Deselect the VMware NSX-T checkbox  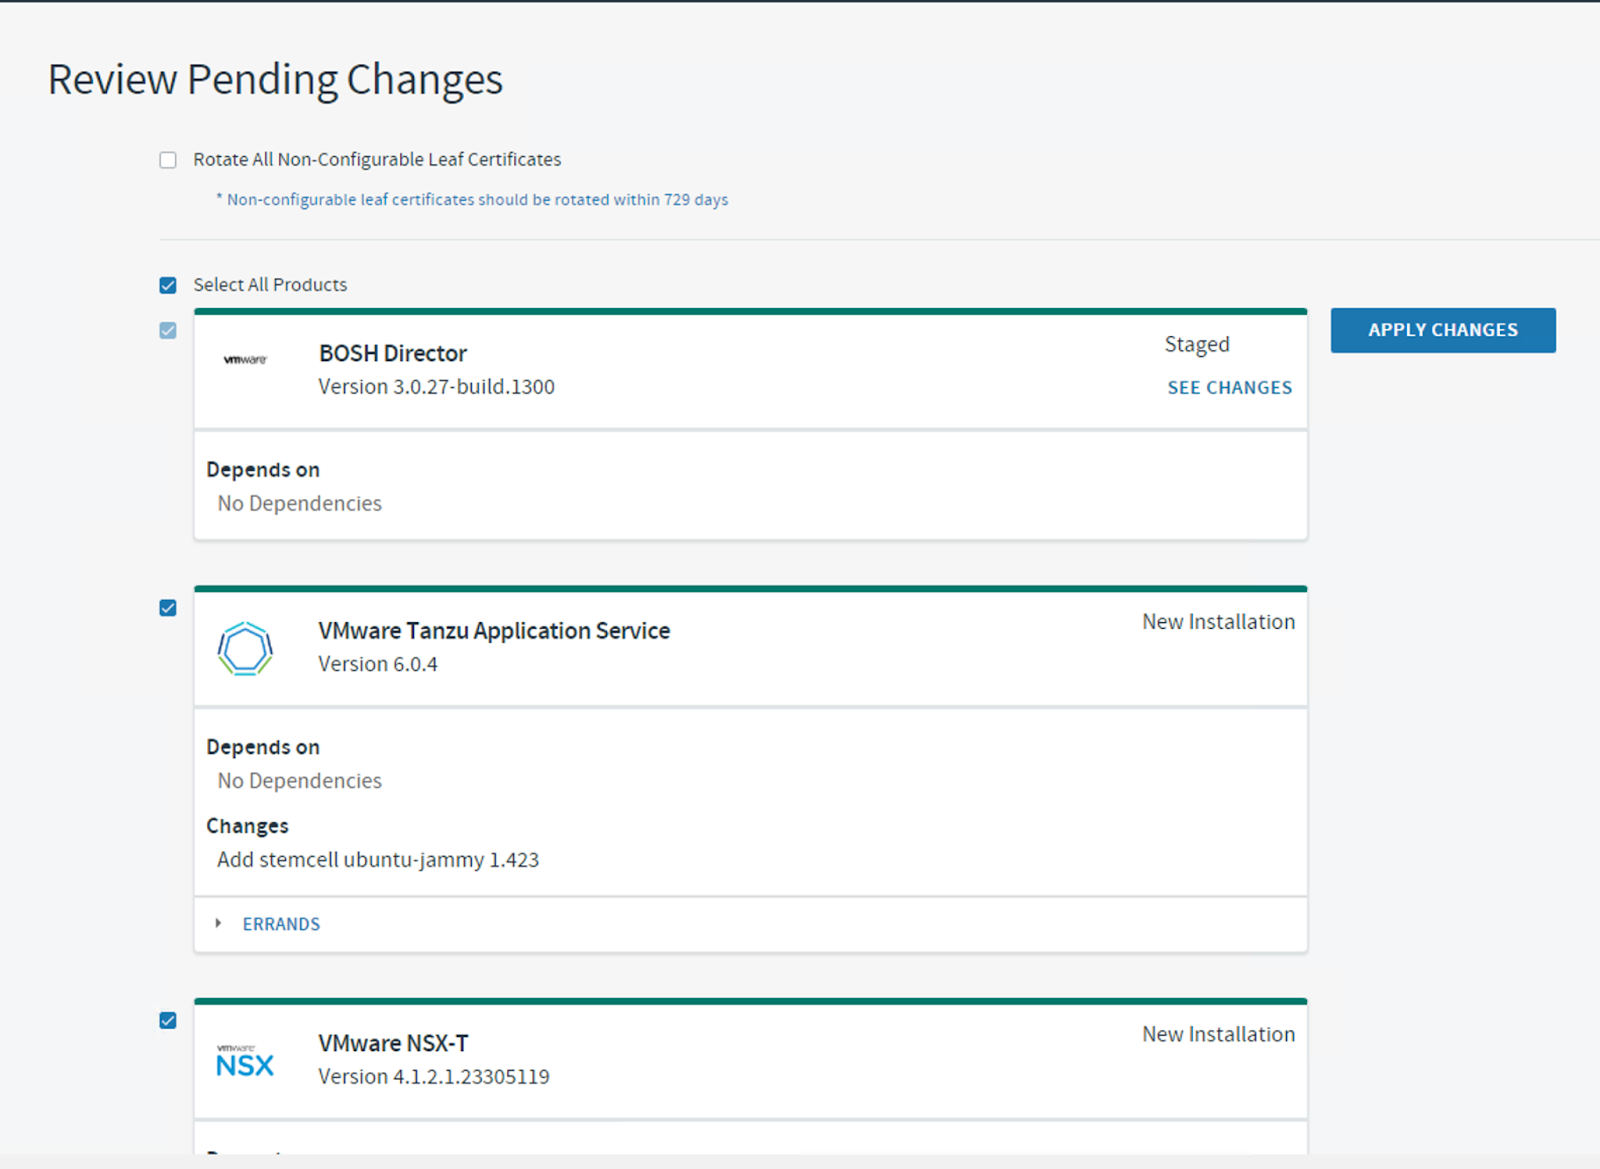coord(168,1020)
